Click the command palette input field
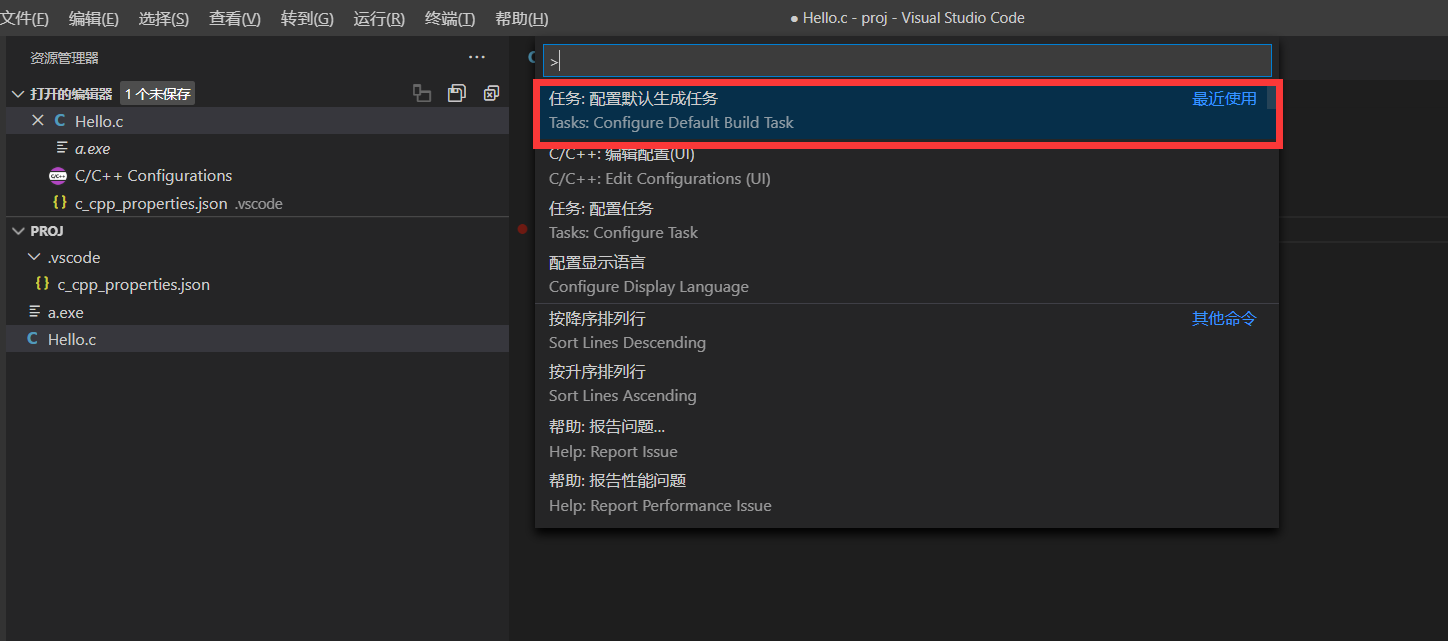 pos(908,61)
